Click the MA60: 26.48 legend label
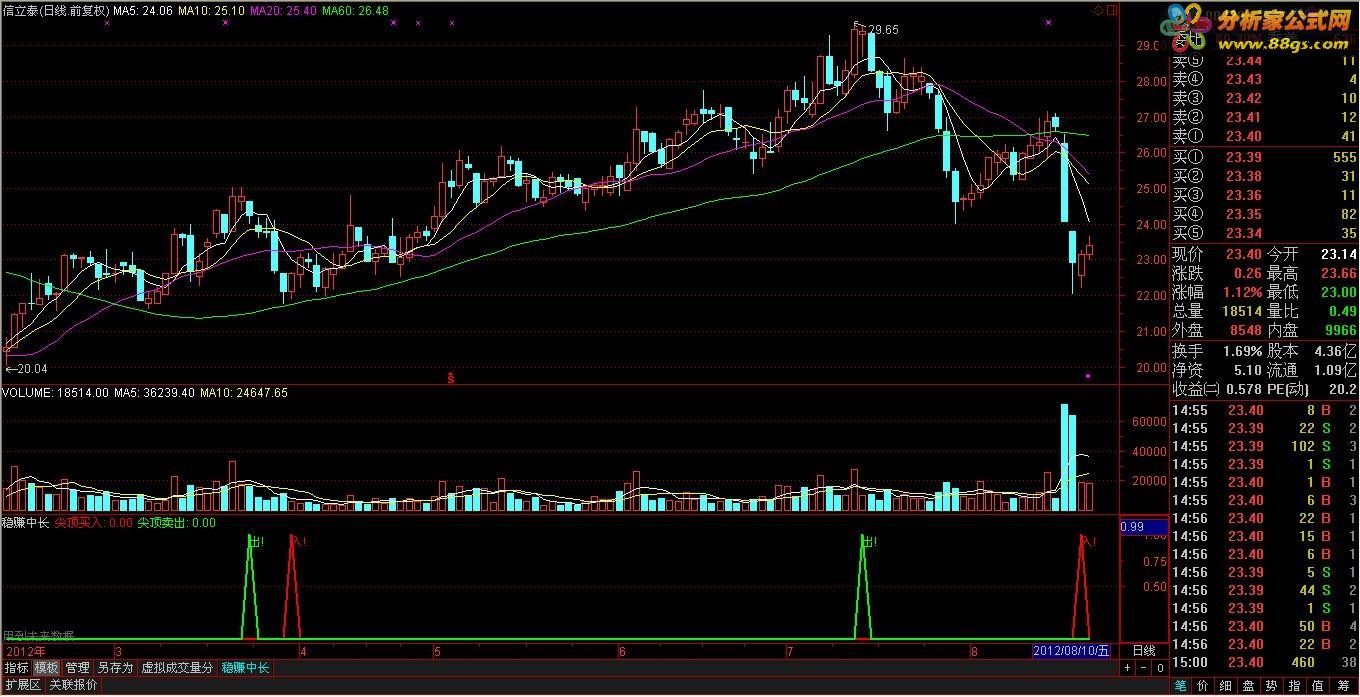The image size is (1360, 697). click(354, 10)
